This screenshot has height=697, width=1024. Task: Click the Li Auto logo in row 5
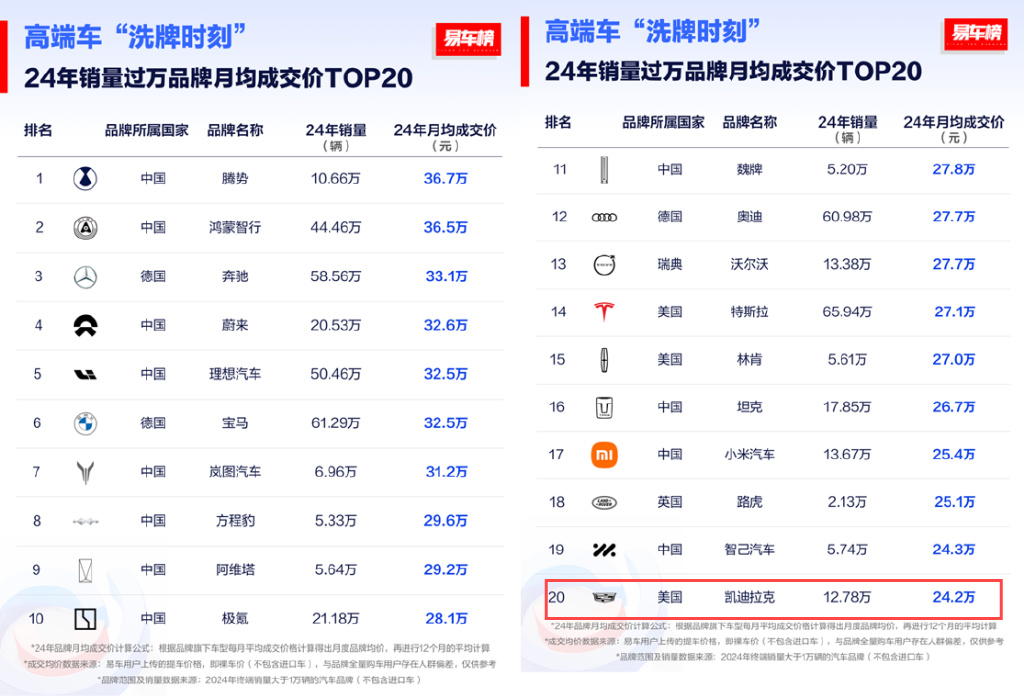point(85,374)
